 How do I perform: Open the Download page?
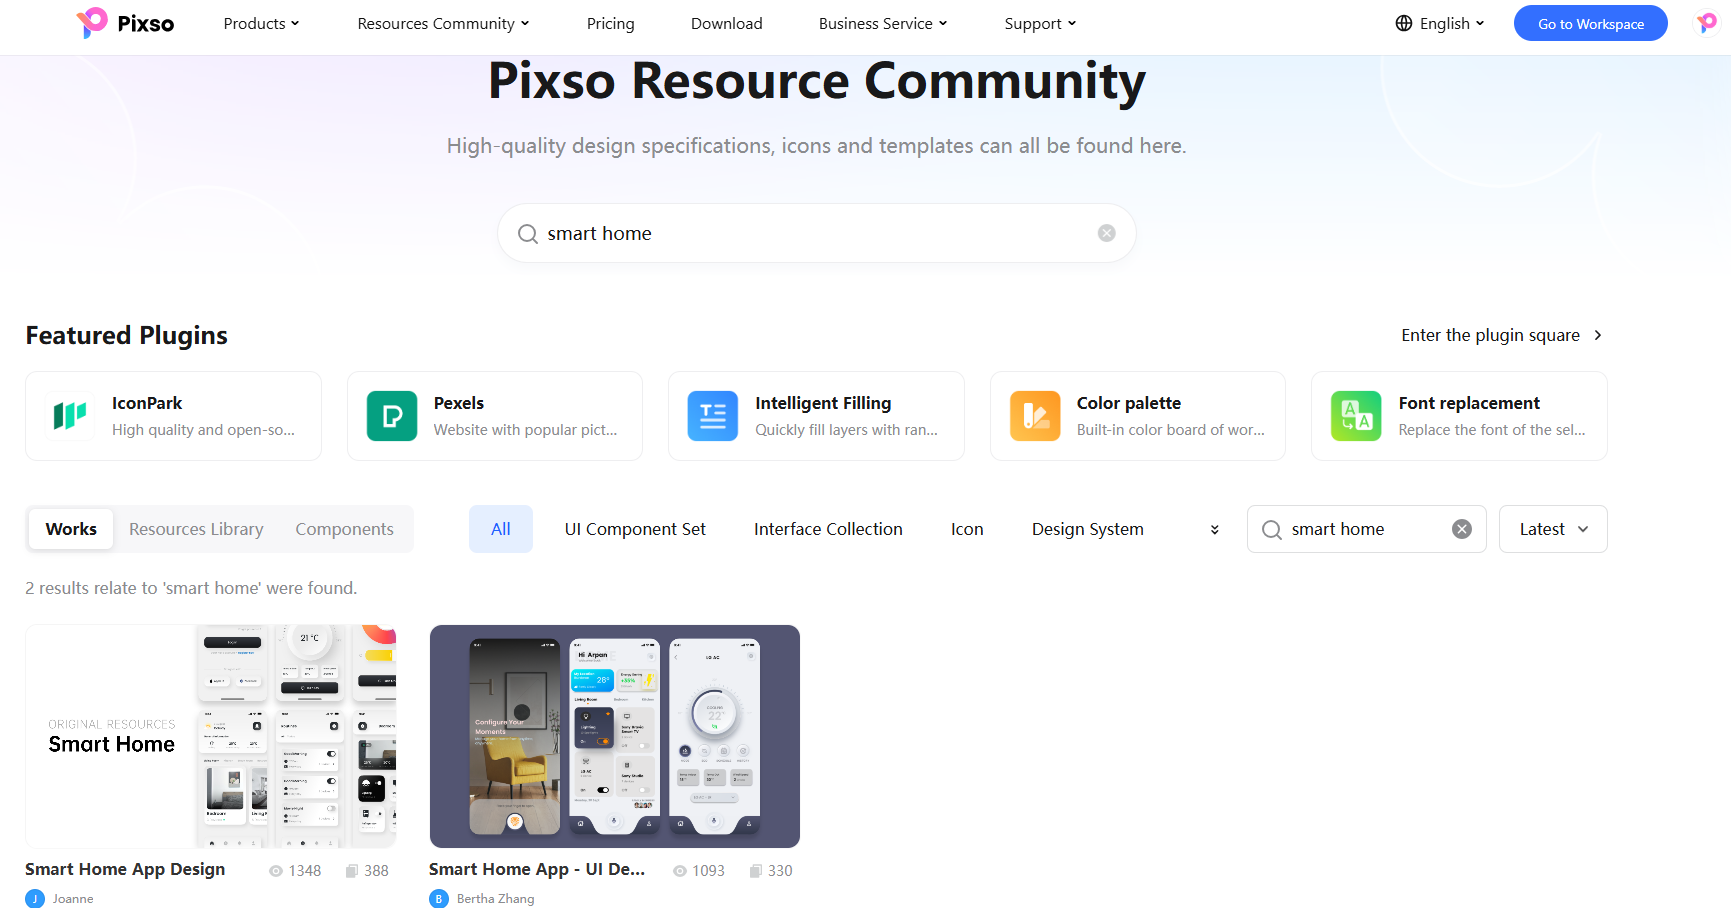tap(726, 23)
